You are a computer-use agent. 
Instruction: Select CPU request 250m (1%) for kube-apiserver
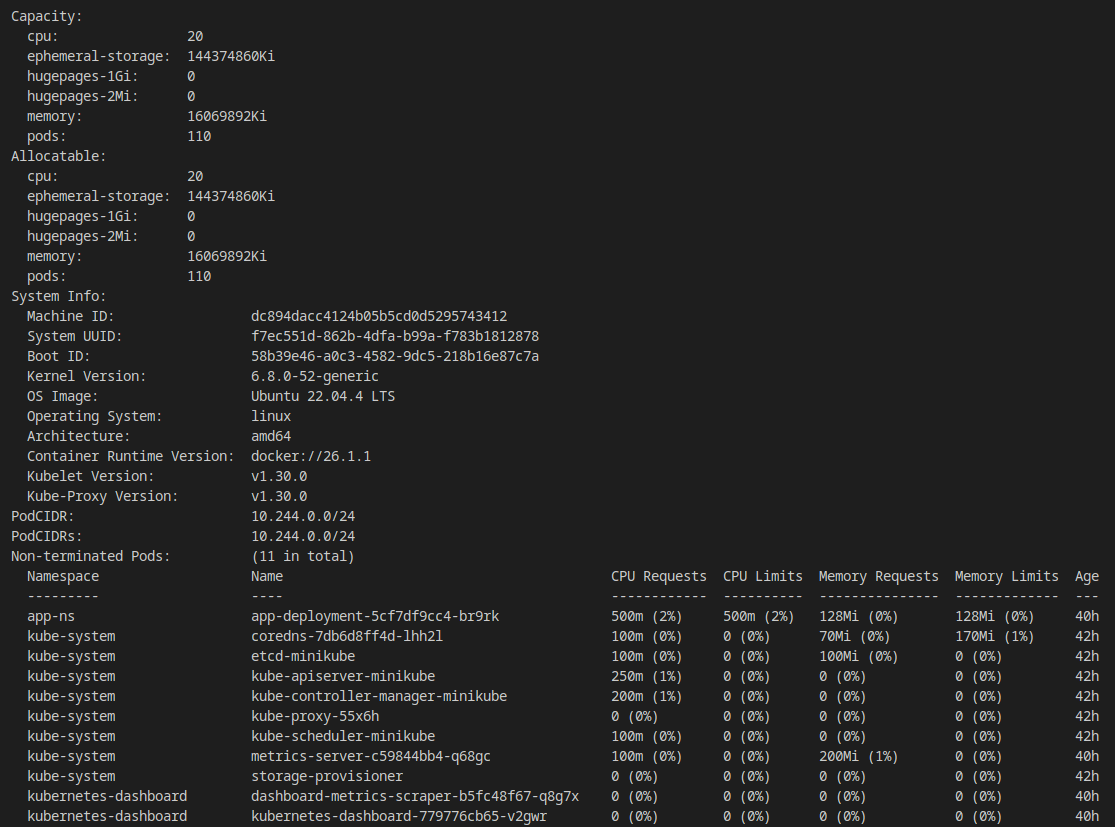646,676
